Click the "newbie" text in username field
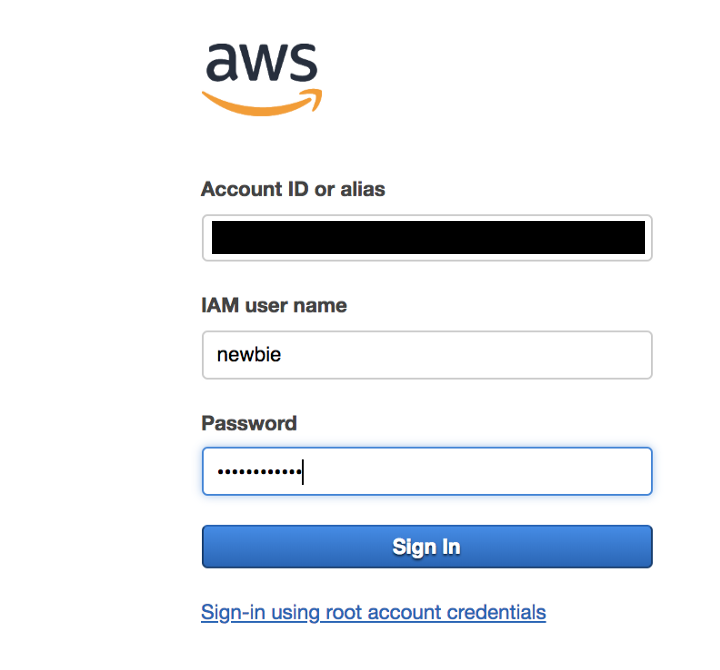Image resolution: width=720 pixels, height=670 pixels. point(249,355)
